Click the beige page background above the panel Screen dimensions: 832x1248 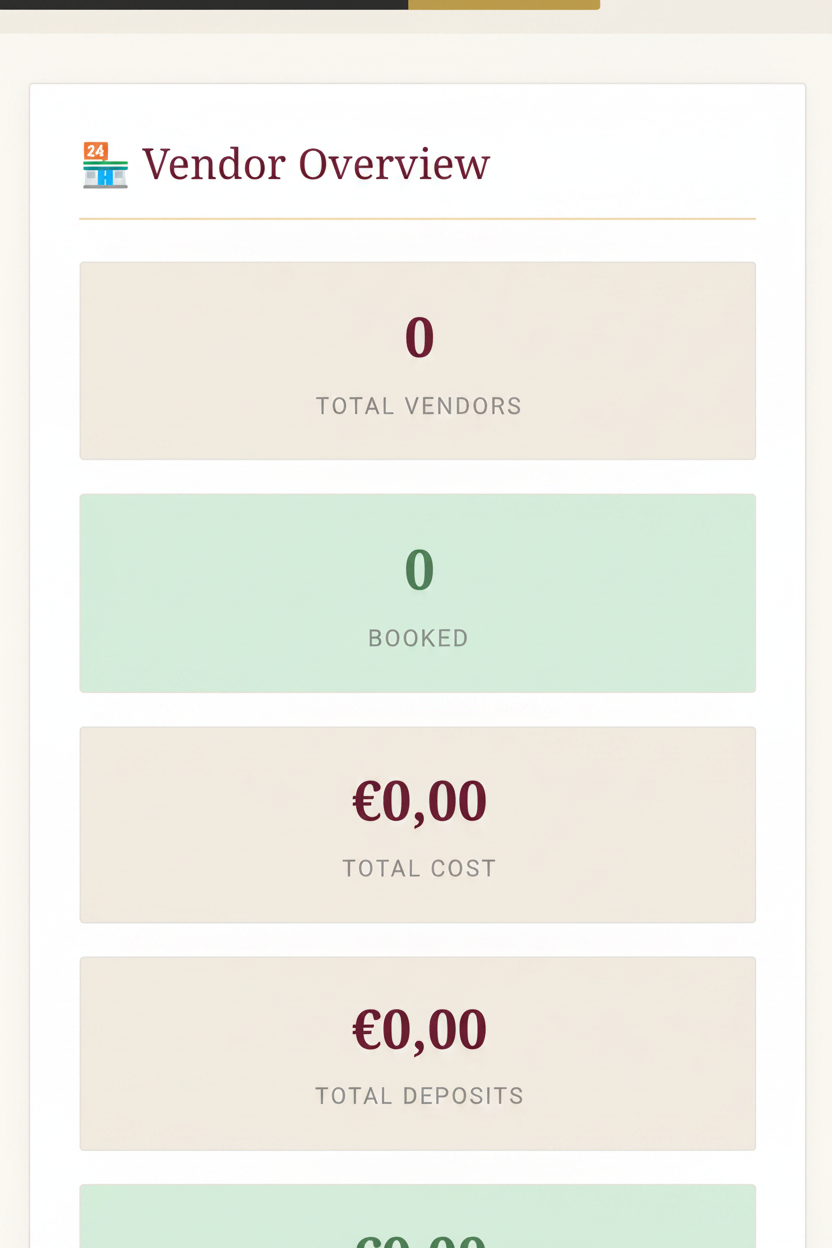(x=416, y=58)
